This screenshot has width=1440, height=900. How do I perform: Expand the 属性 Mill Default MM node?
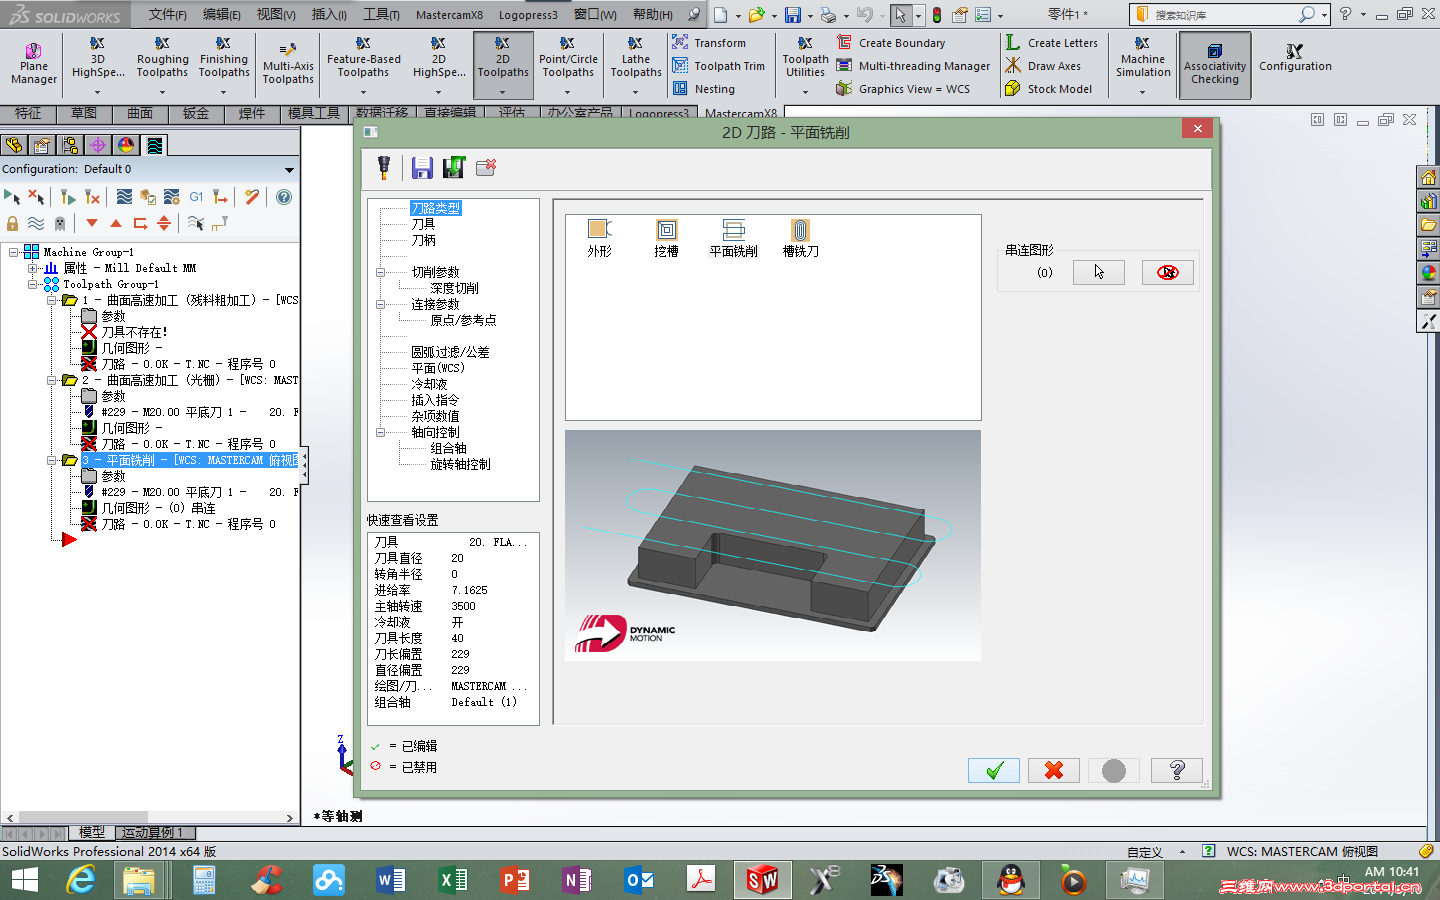(x=32, y=268)
